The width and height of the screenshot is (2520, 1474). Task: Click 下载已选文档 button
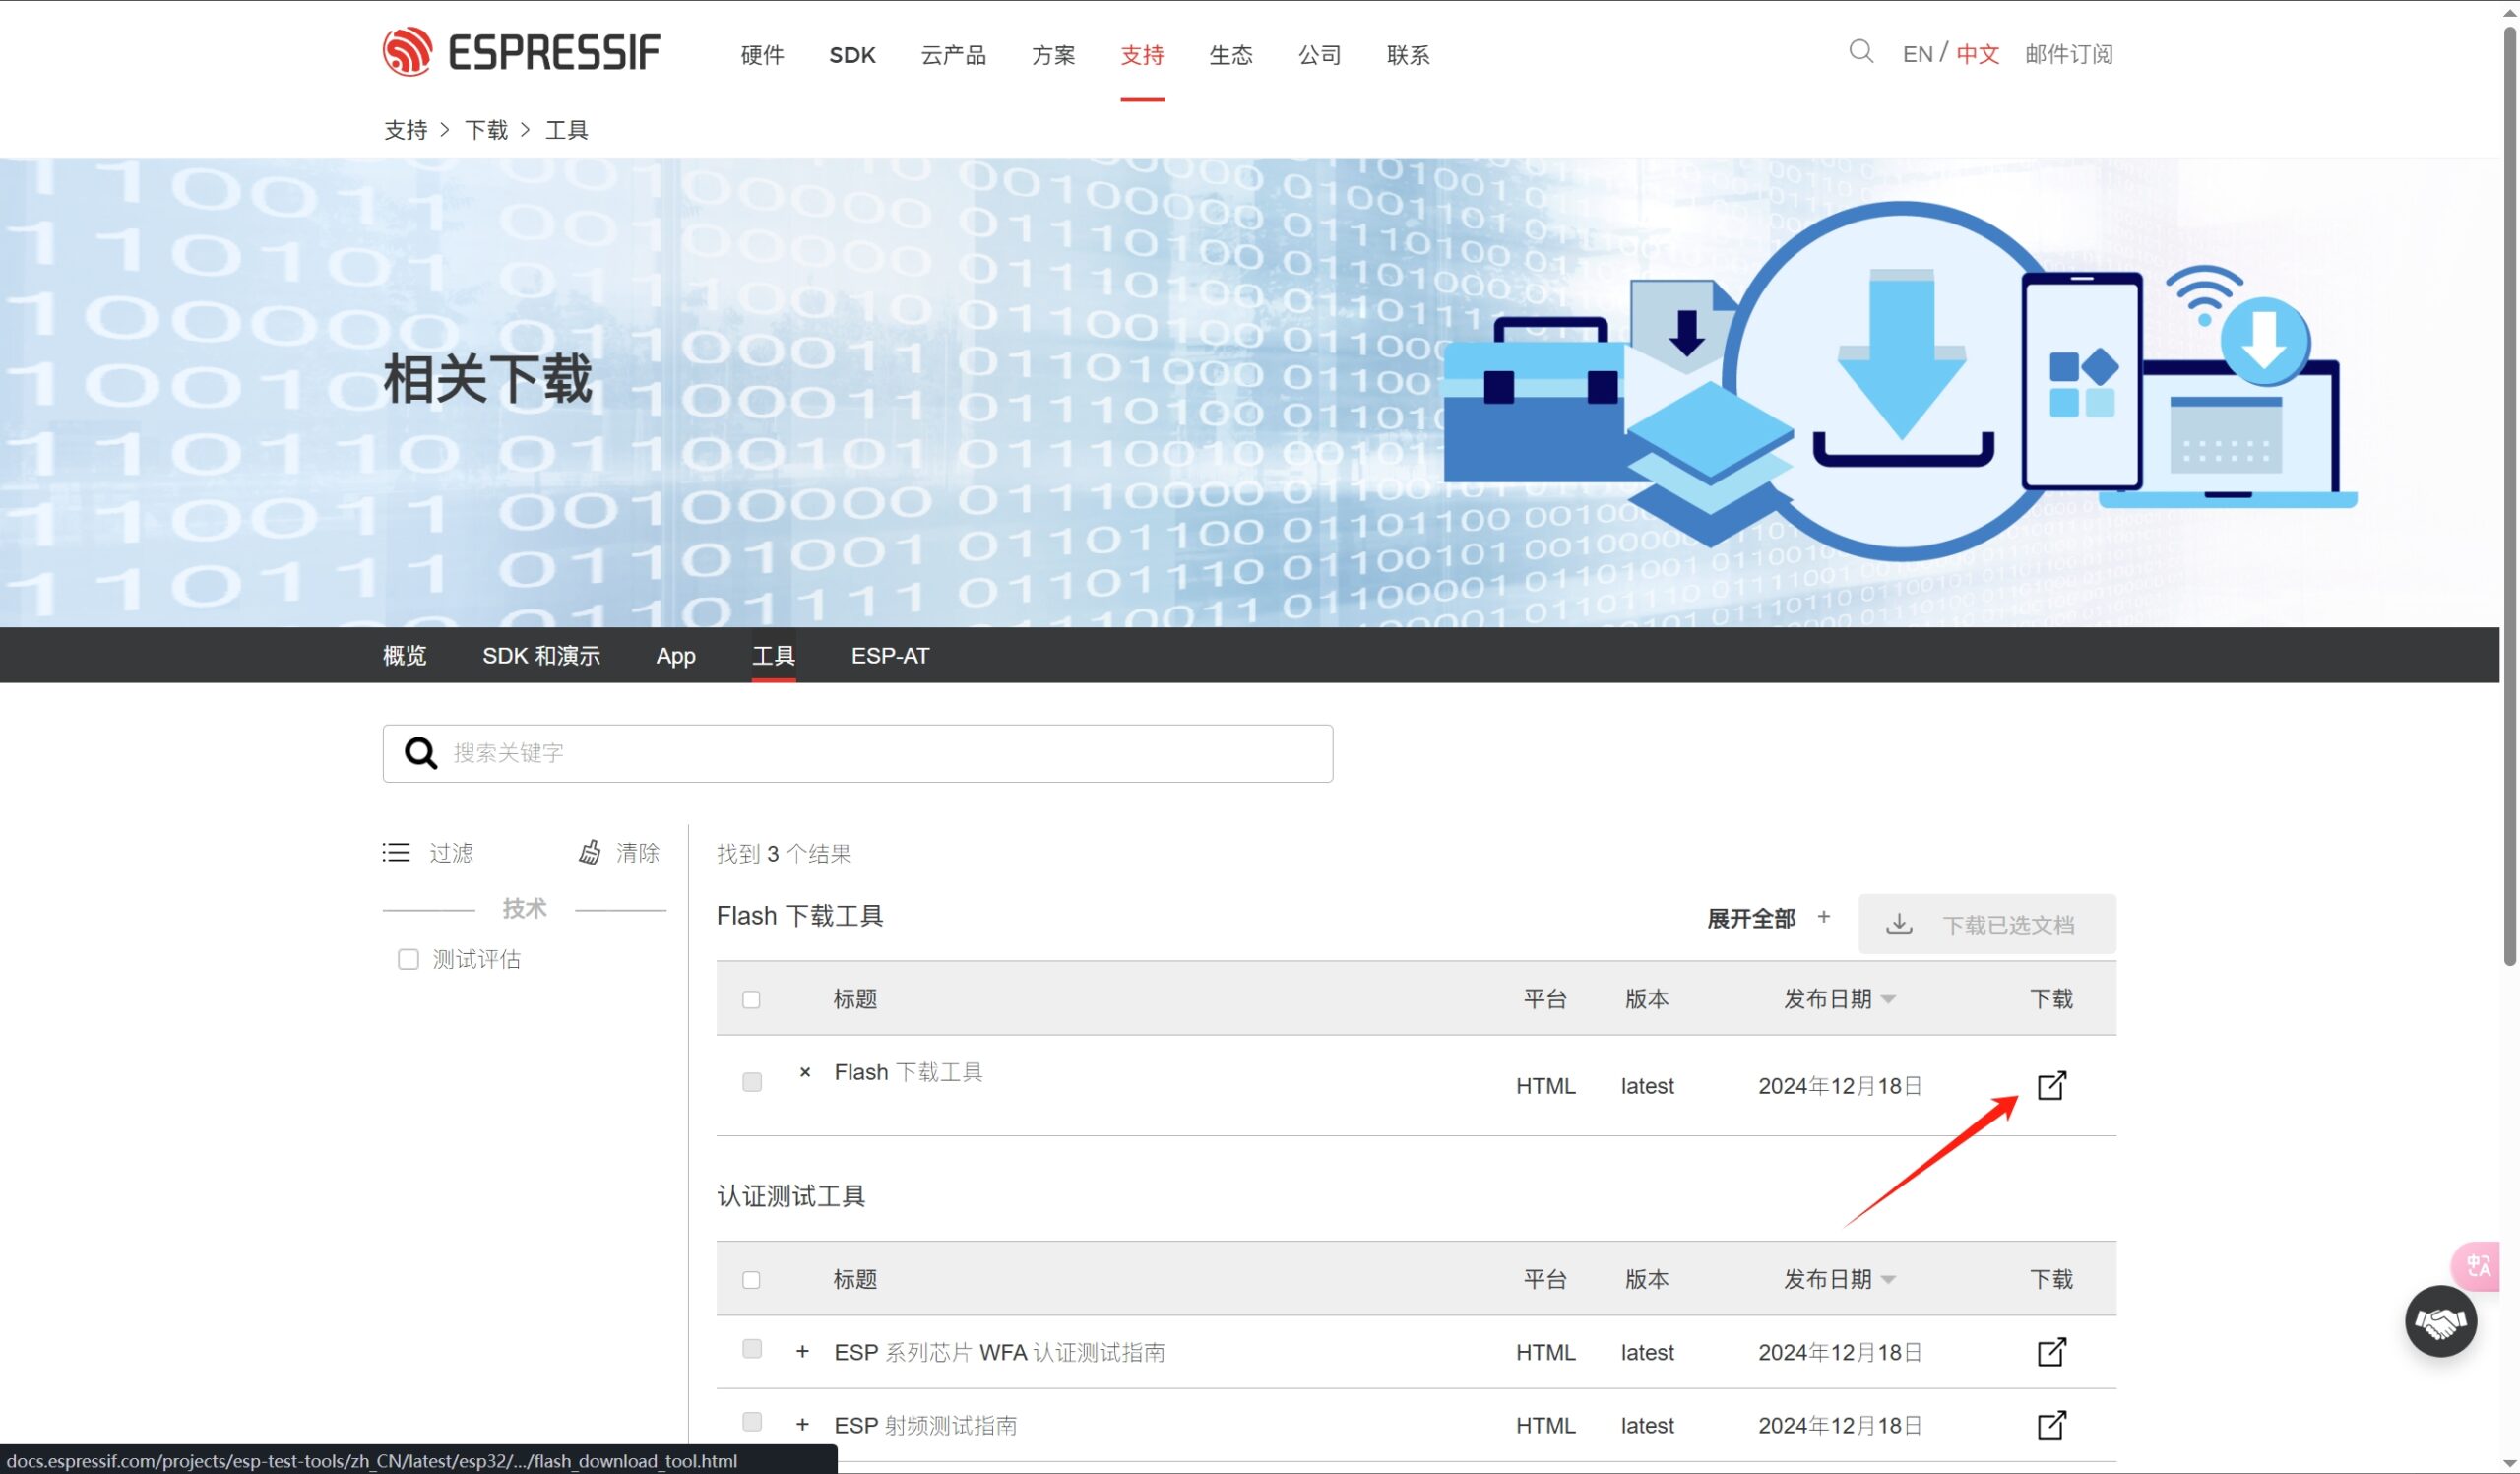pos(1986,925)
